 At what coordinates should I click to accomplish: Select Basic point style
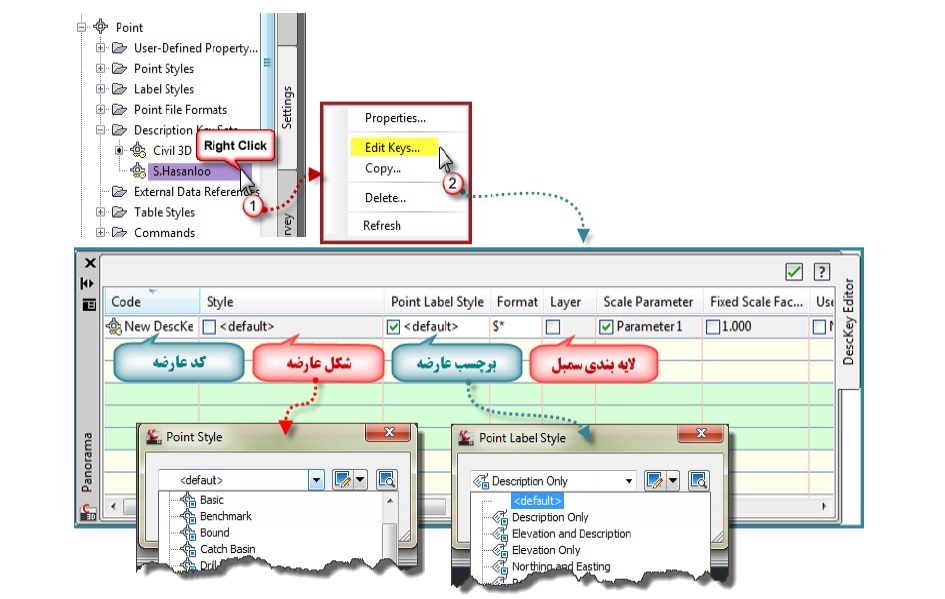point(212,500)
